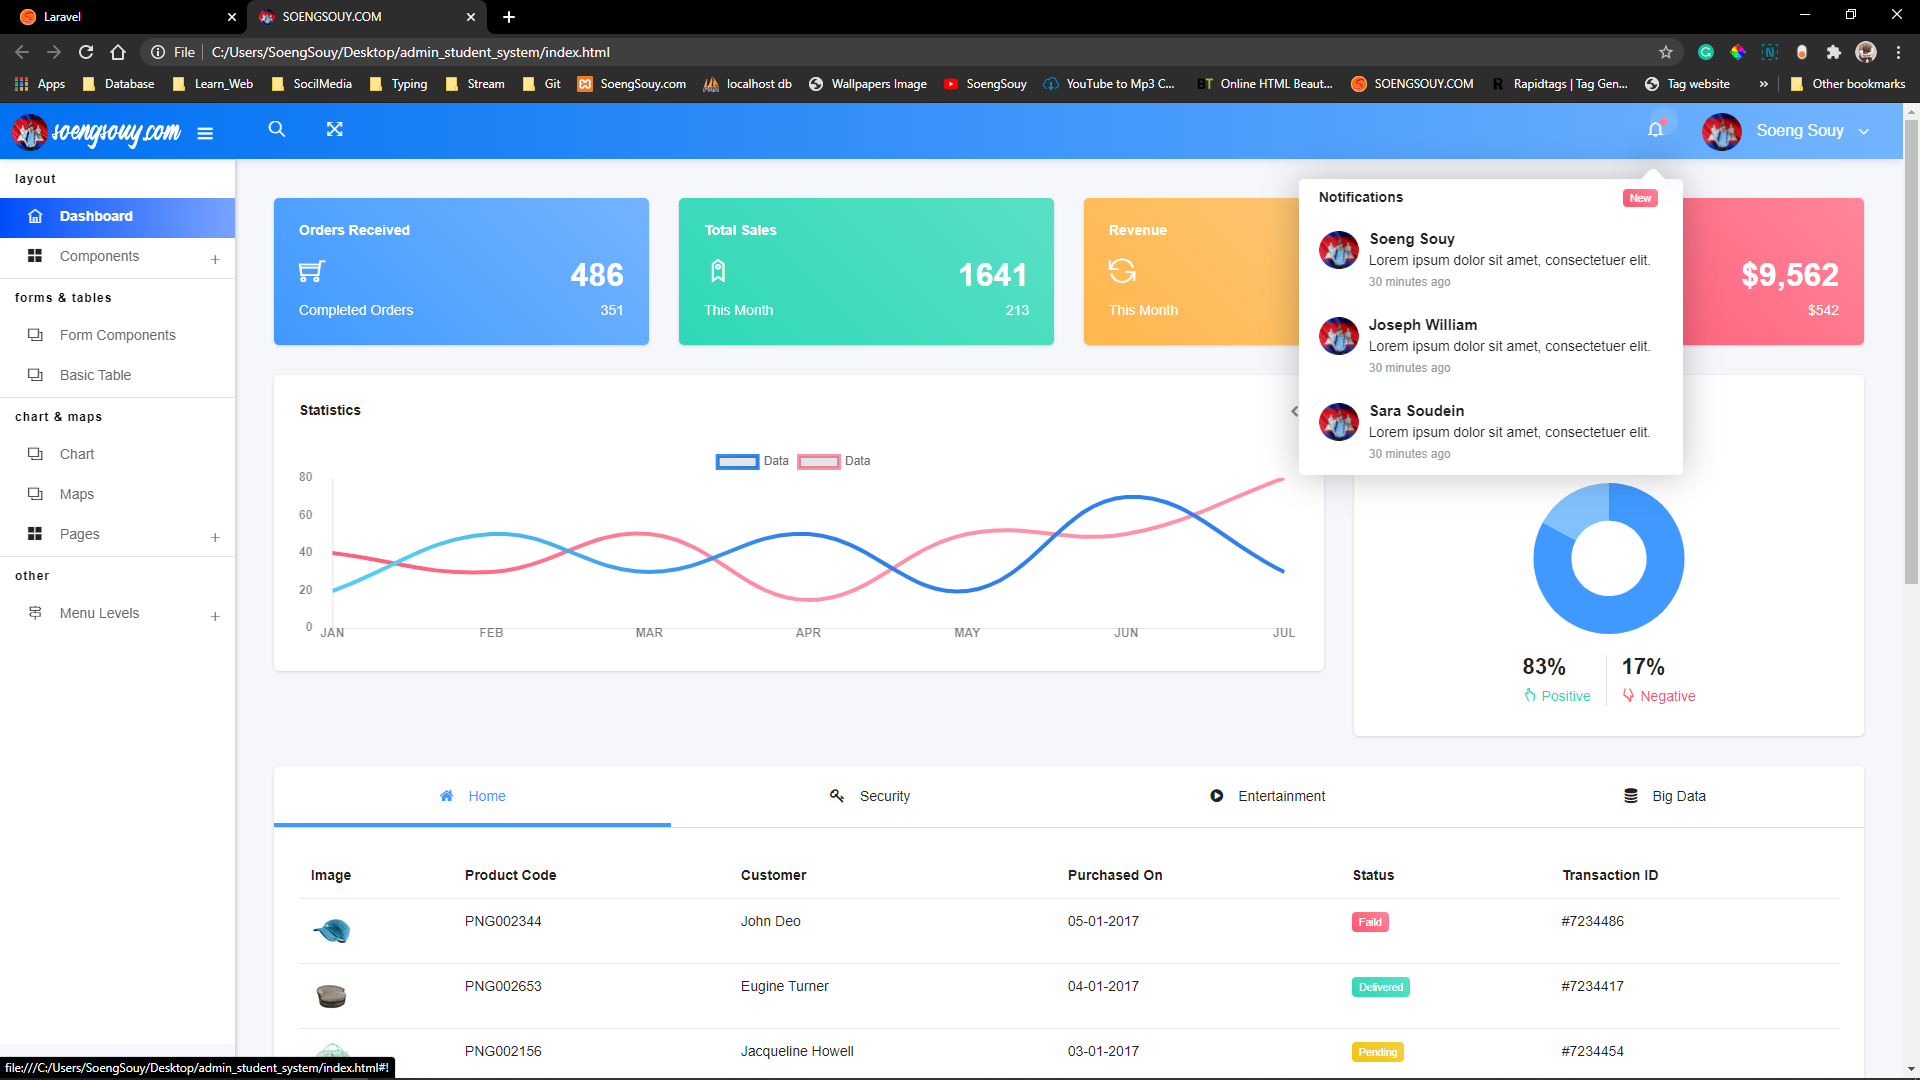This screenshot has width=1920, height=1080.
Task: Click the hamburger menu icon next to the logo
Action: coord(205,132)
